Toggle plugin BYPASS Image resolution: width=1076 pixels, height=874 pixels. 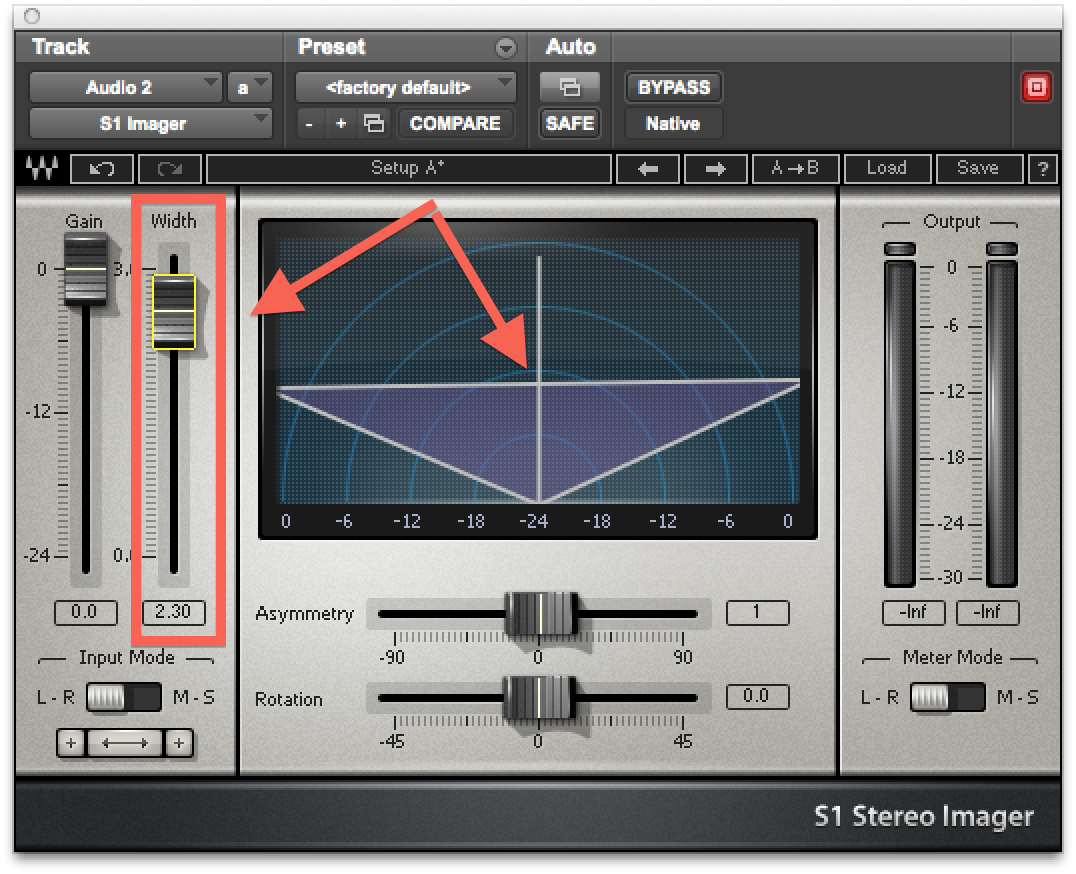pyautogui.click(x=673, y=88)
